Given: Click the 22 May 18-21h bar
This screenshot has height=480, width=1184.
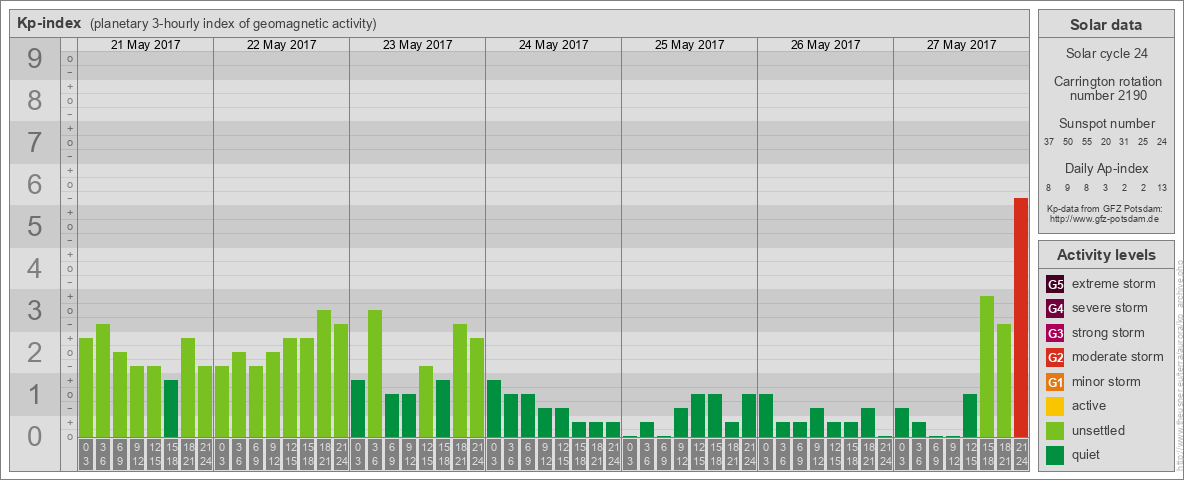Looking at the screenshot, I should click(324, 374).
